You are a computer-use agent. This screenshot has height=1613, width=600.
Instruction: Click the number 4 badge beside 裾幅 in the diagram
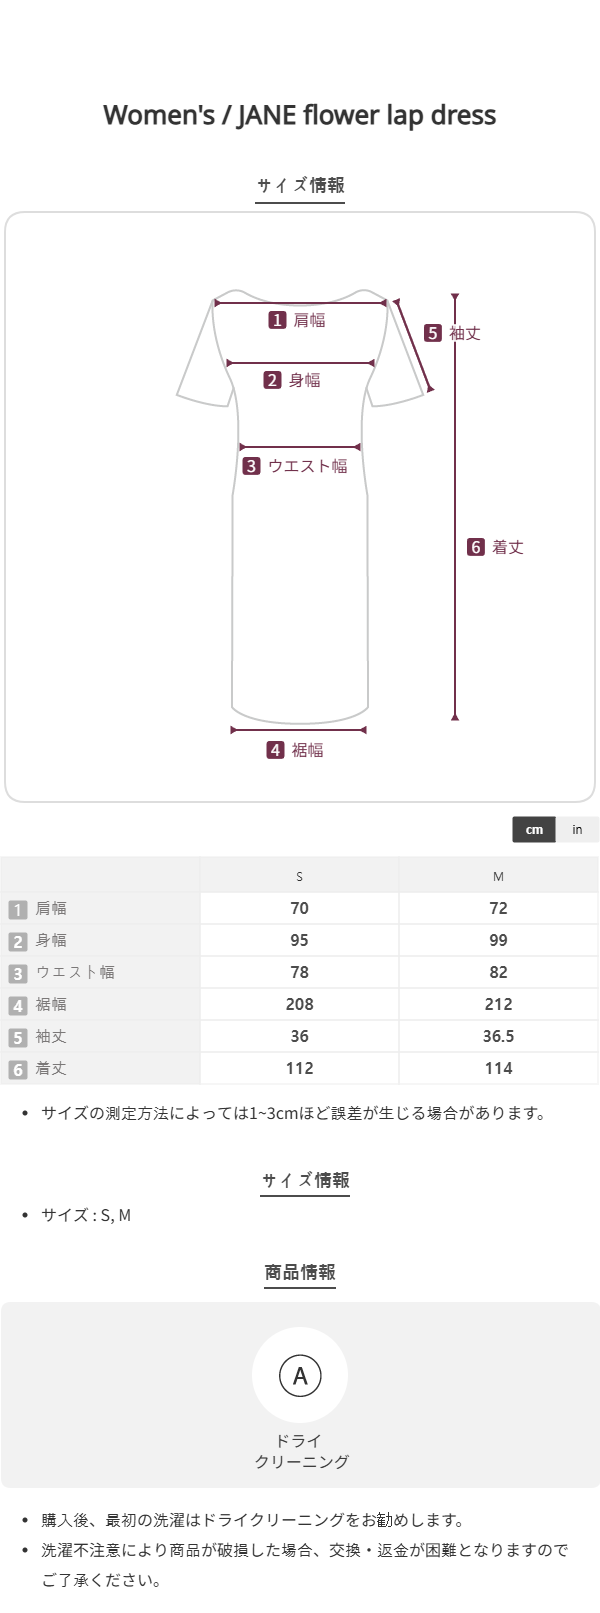tap(276, 750)
